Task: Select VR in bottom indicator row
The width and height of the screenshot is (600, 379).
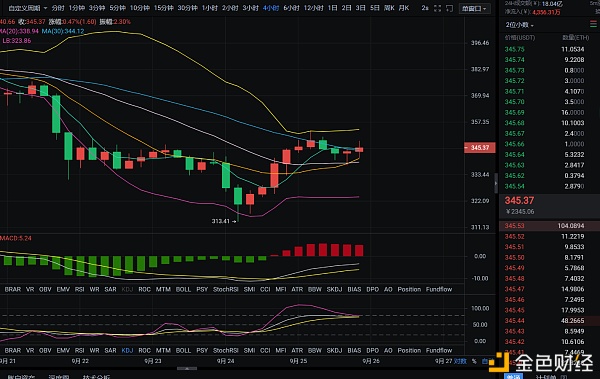Action: pos(30,350)
